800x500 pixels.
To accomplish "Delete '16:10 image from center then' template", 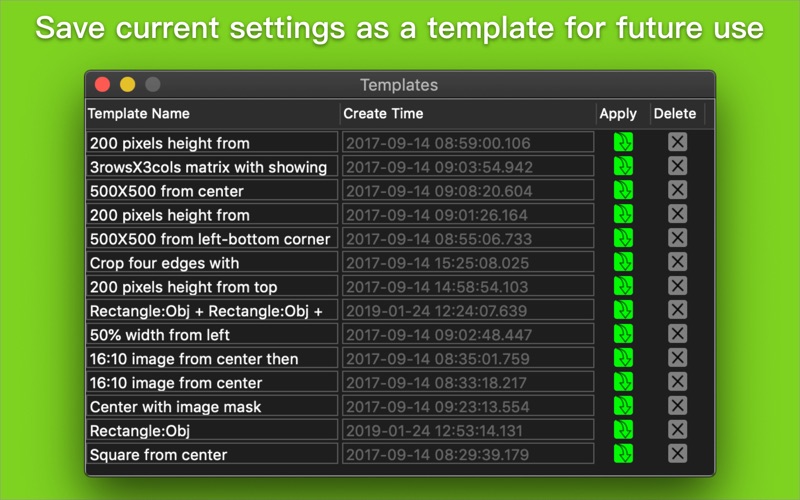I will [677, 358].
